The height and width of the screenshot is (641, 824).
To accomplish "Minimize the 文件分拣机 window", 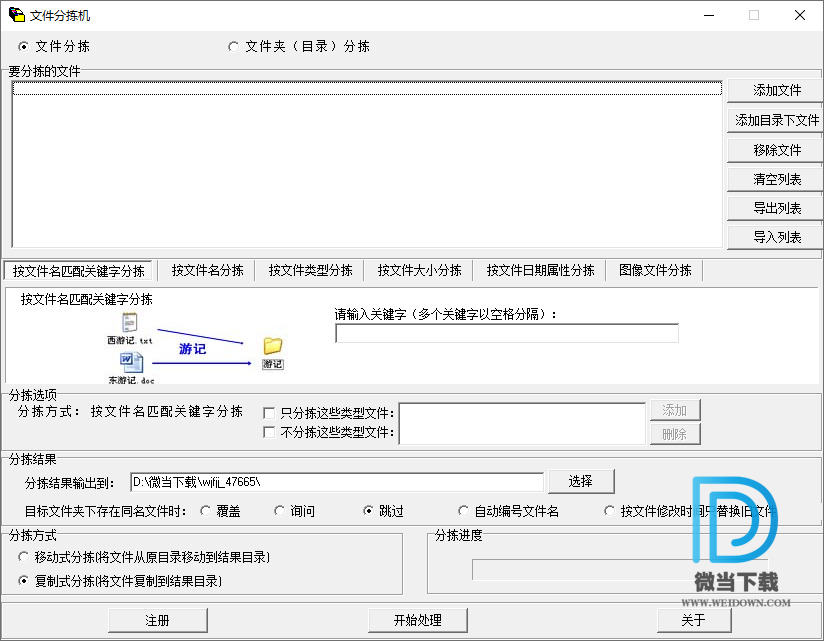I will 709,15.
